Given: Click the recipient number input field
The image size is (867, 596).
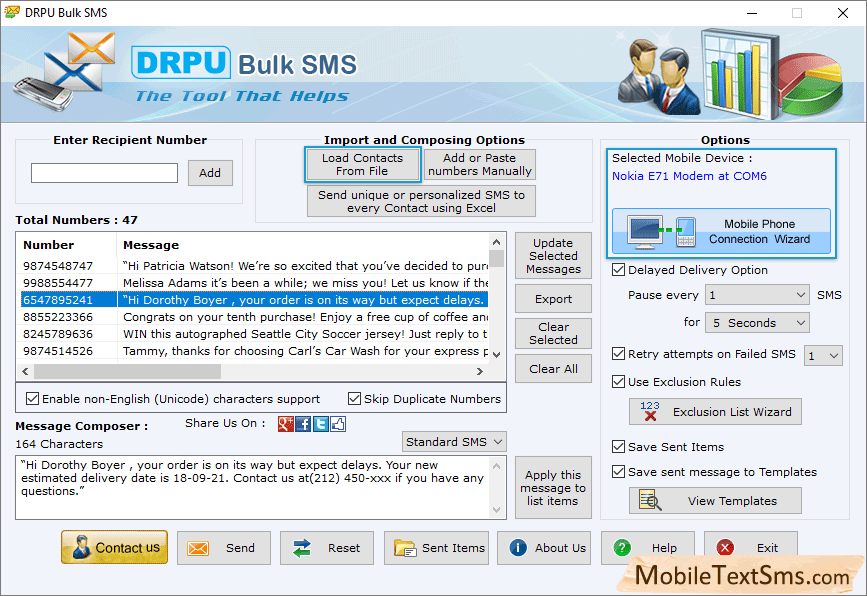Looking at the screenshot, I should 105,173.
